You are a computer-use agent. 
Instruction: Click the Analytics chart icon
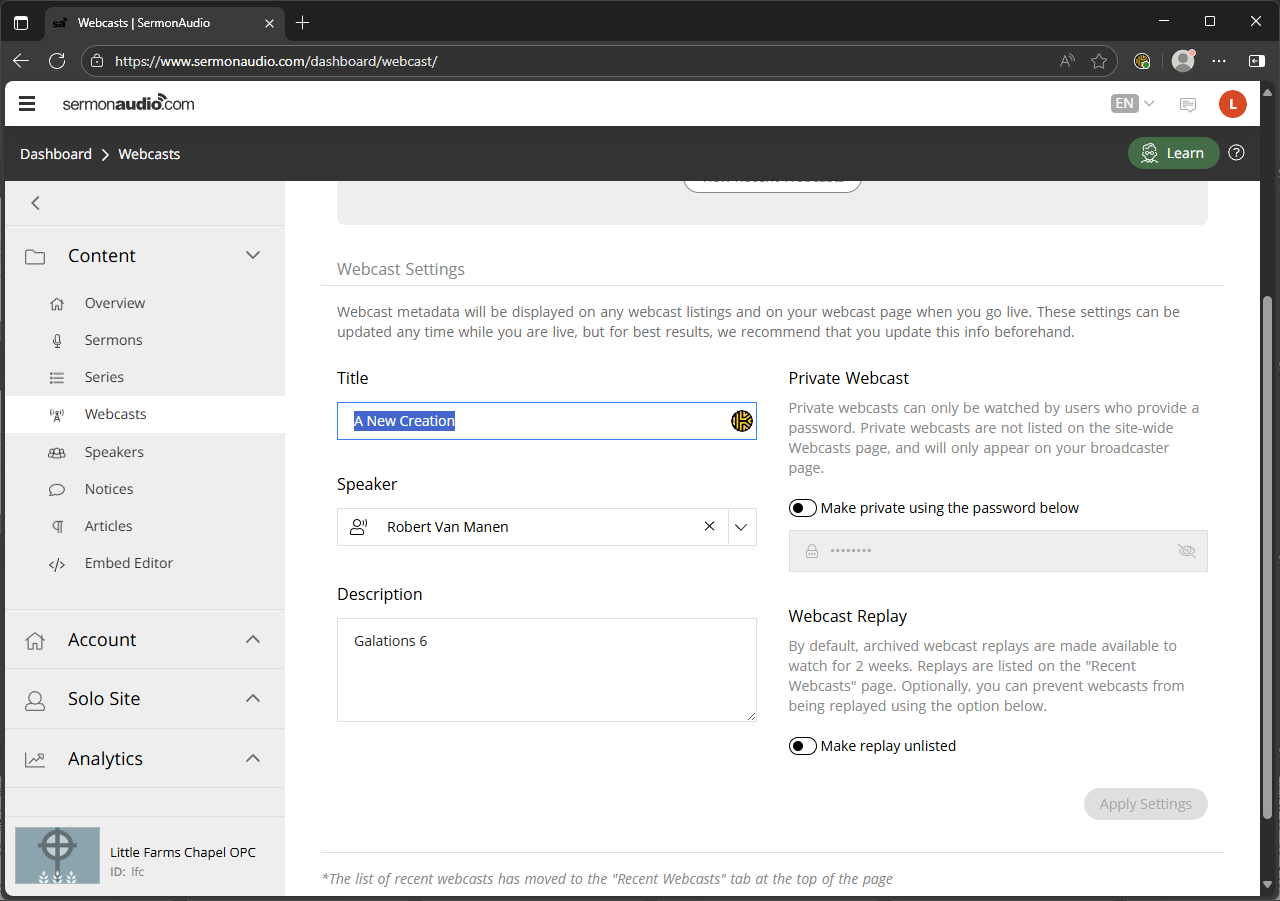click(35, 759)
